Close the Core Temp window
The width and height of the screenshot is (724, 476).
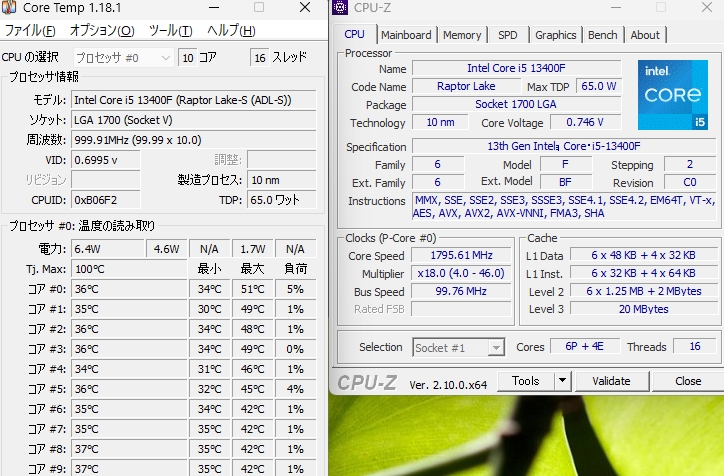coord(305,7)
